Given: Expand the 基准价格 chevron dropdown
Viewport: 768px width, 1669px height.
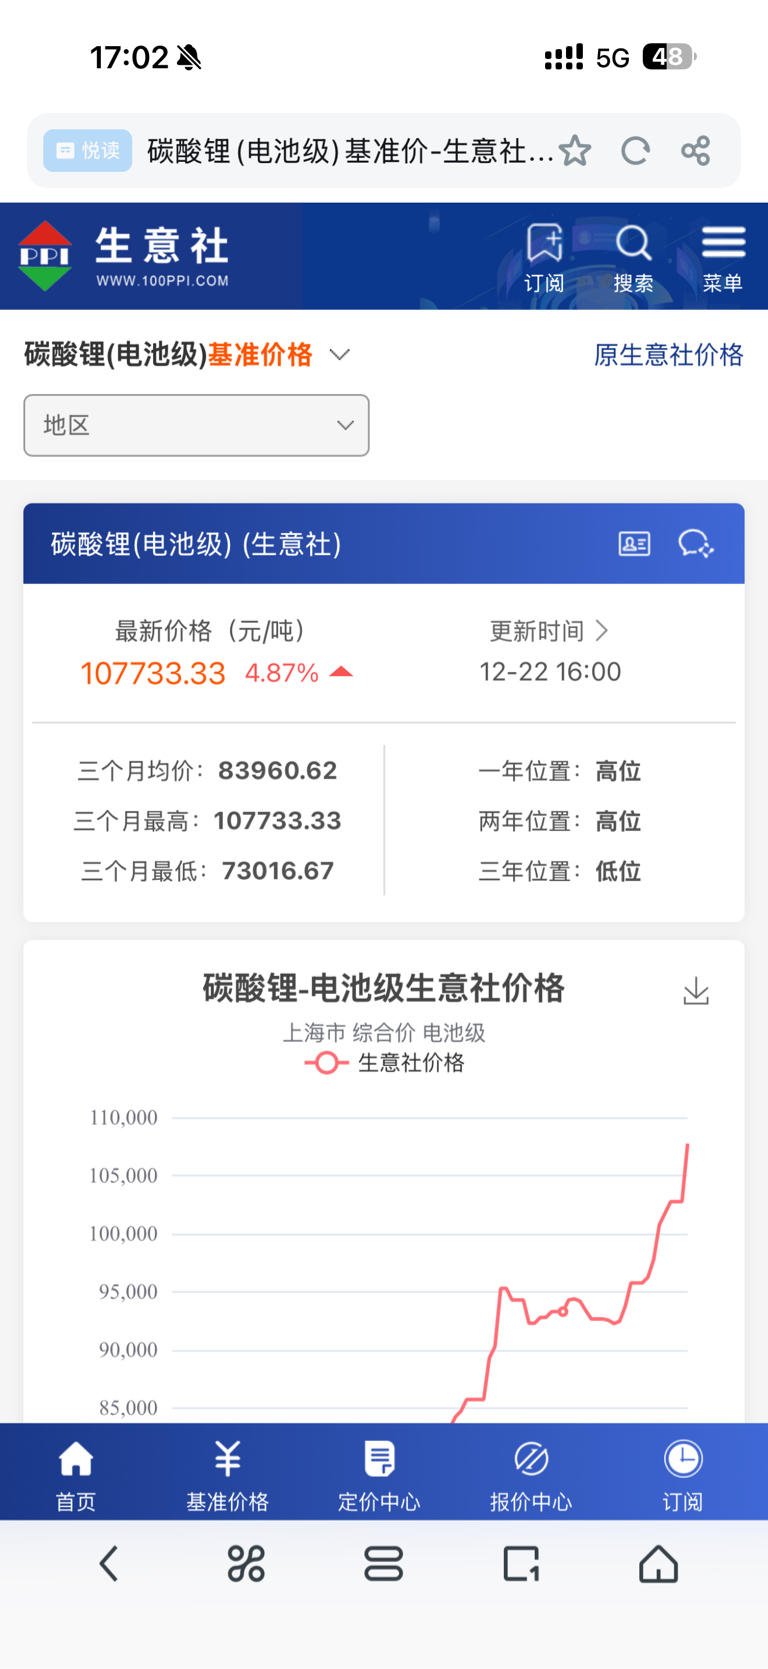Looking at the screenshot, I should click(x=340, y=355).
